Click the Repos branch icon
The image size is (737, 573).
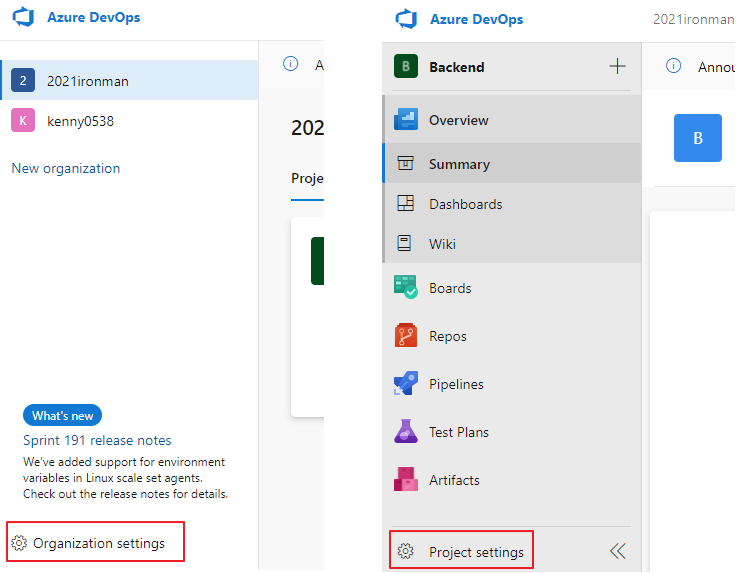pyautogui.click(x=406, y=335)
